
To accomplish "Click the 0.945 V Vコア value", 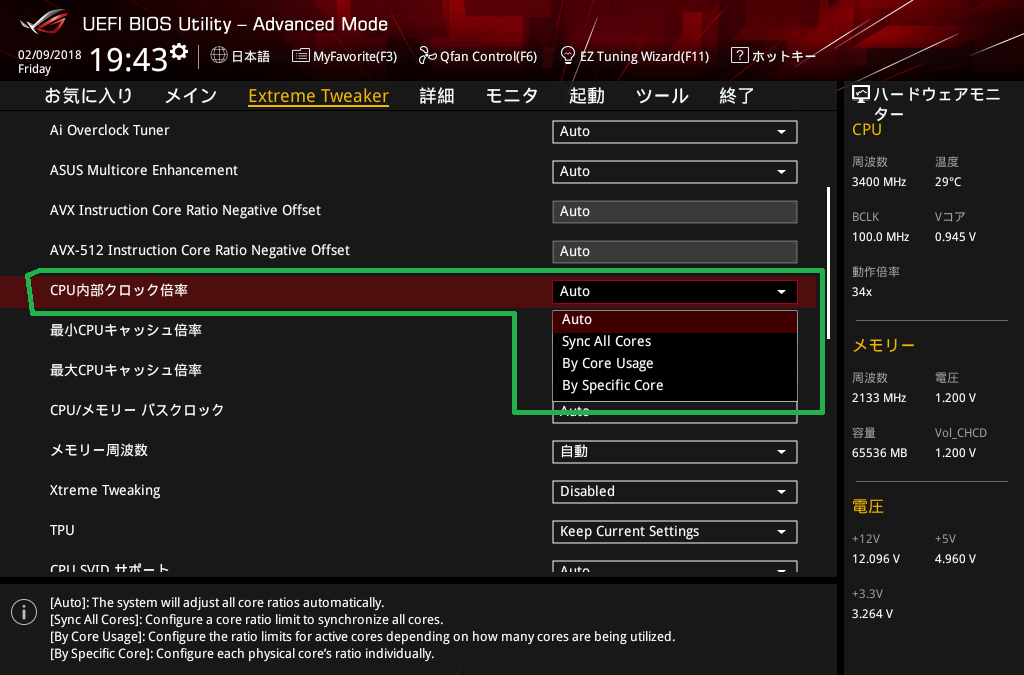I will coord(955,236).
